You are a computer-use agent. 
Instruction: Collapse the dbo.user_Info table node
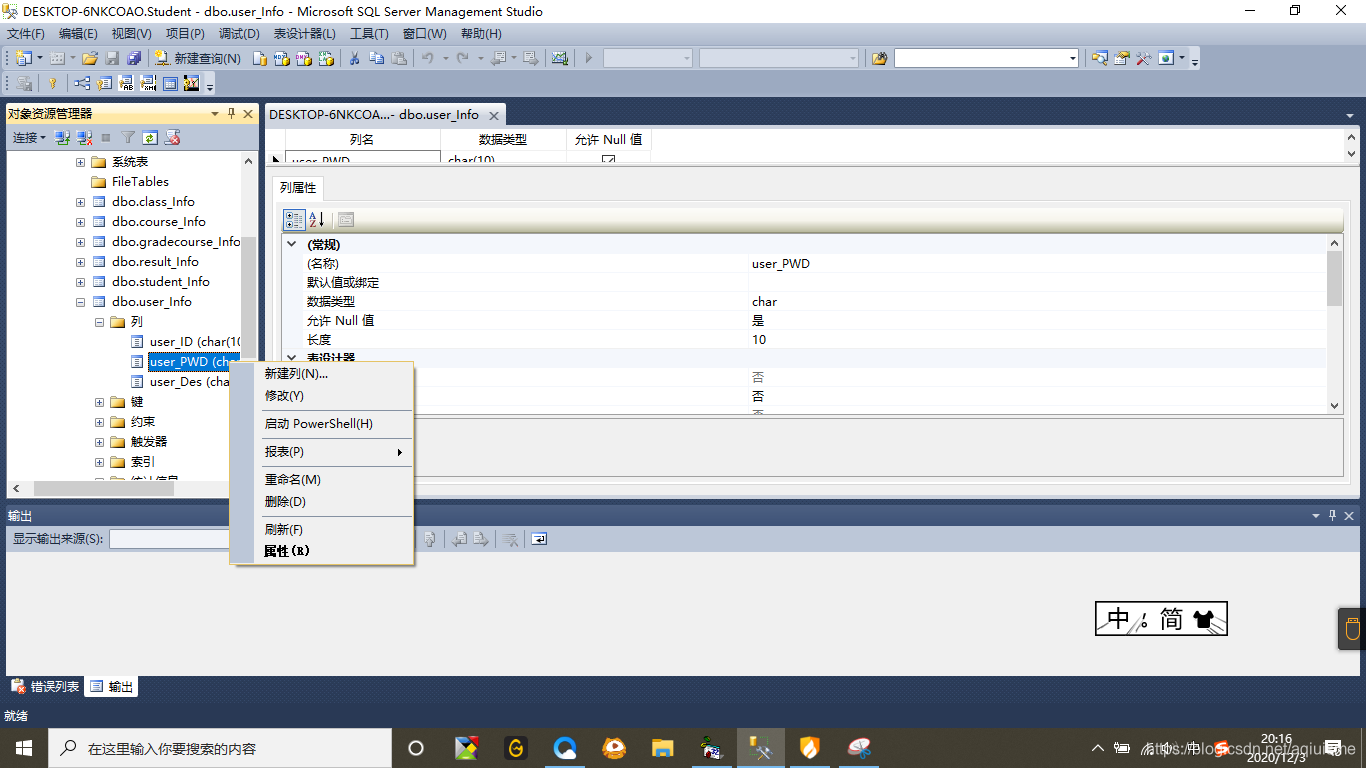tap(81, 302)
